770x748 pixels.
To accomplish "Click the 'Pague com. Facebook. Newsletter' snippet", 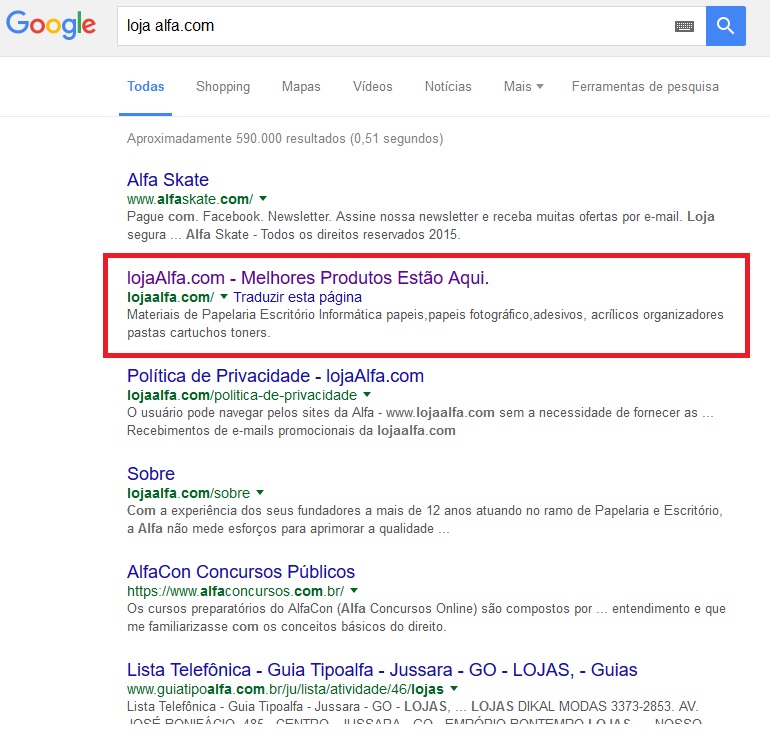I will (421, 225).
